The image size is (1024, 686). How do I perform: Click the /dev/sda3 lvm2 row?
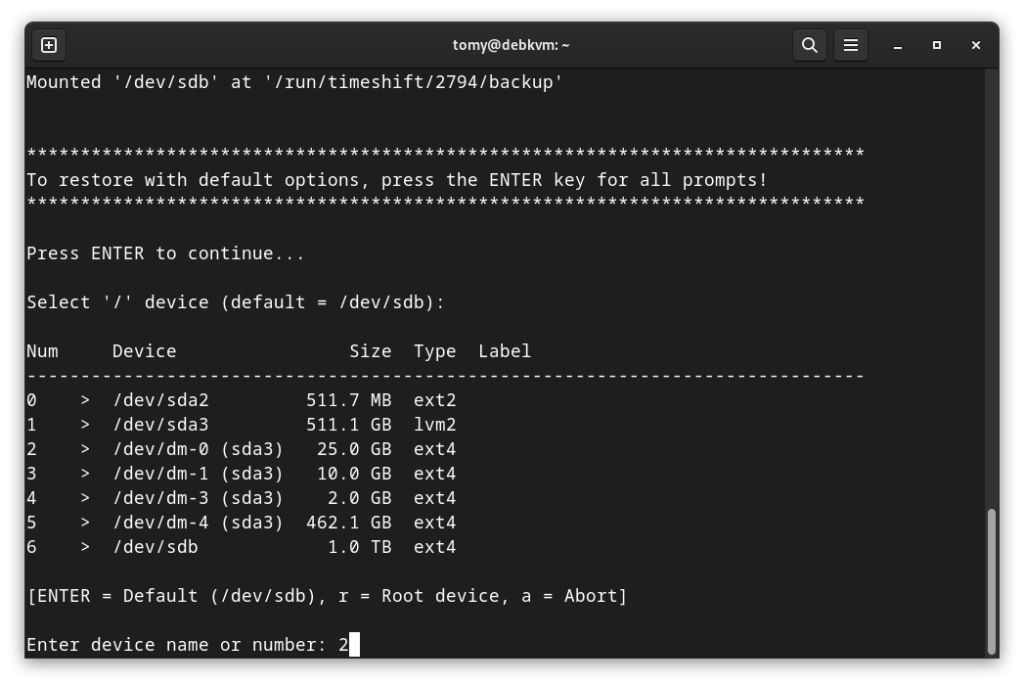(x=240, y=425)
